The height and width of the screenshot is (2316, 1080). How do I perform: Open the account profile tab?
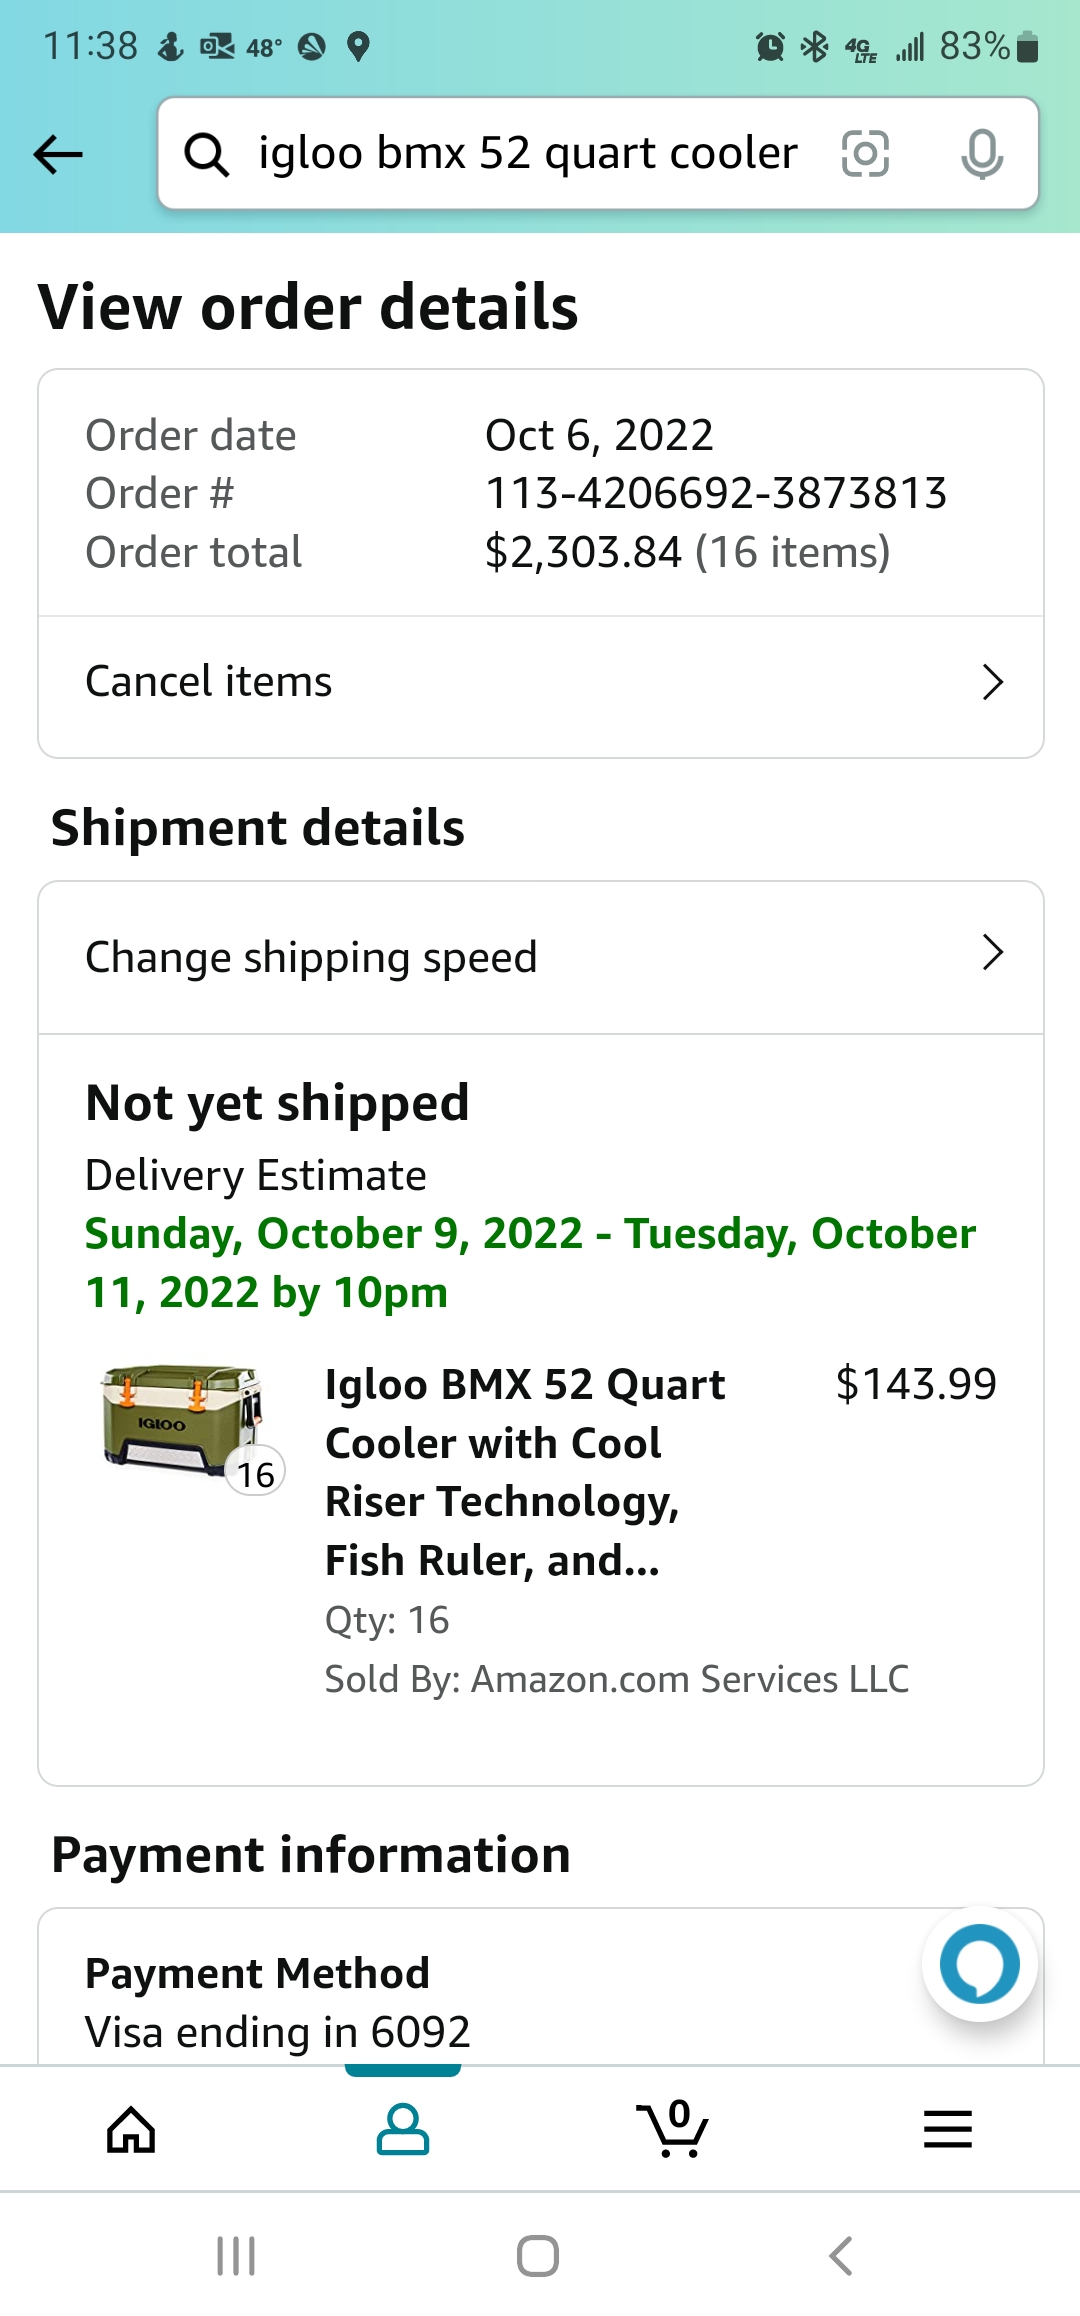(x=403, y=2128)
